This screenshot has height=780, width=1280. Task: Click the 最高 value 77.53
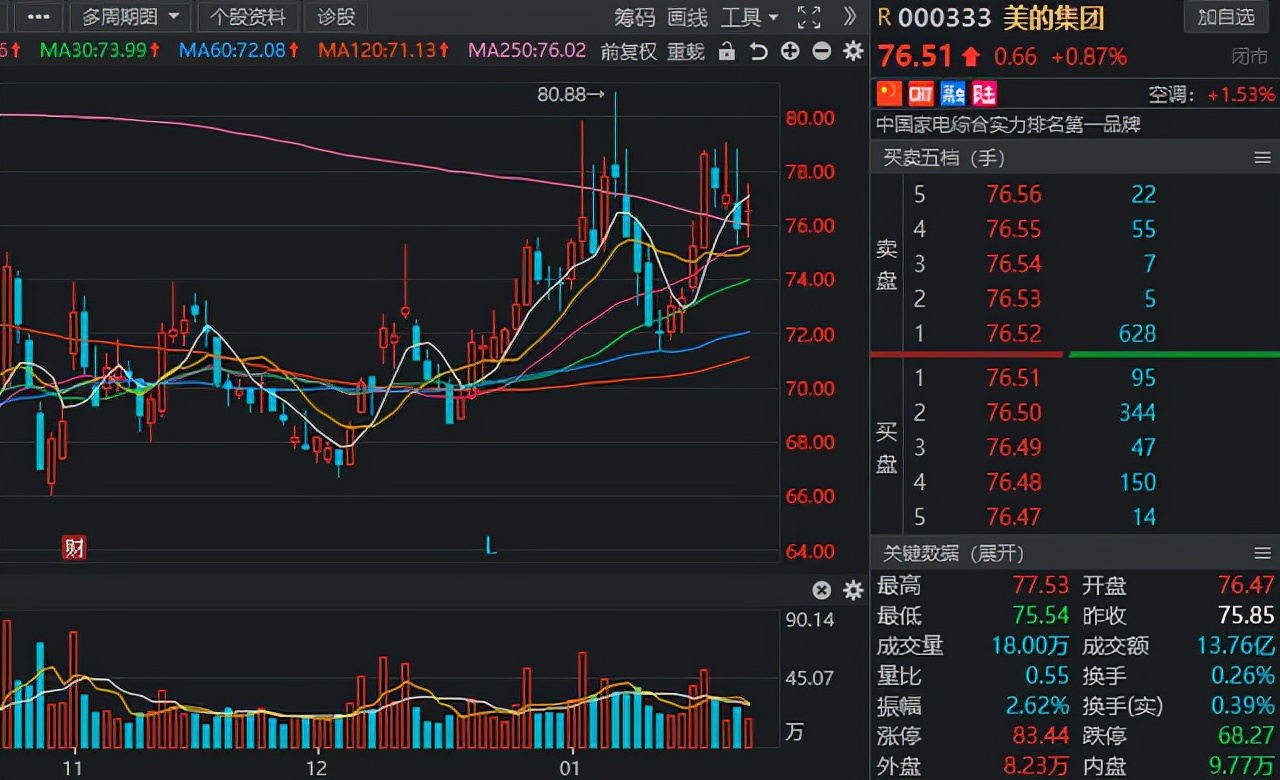pyautogui.click(x=1041, y=585)
